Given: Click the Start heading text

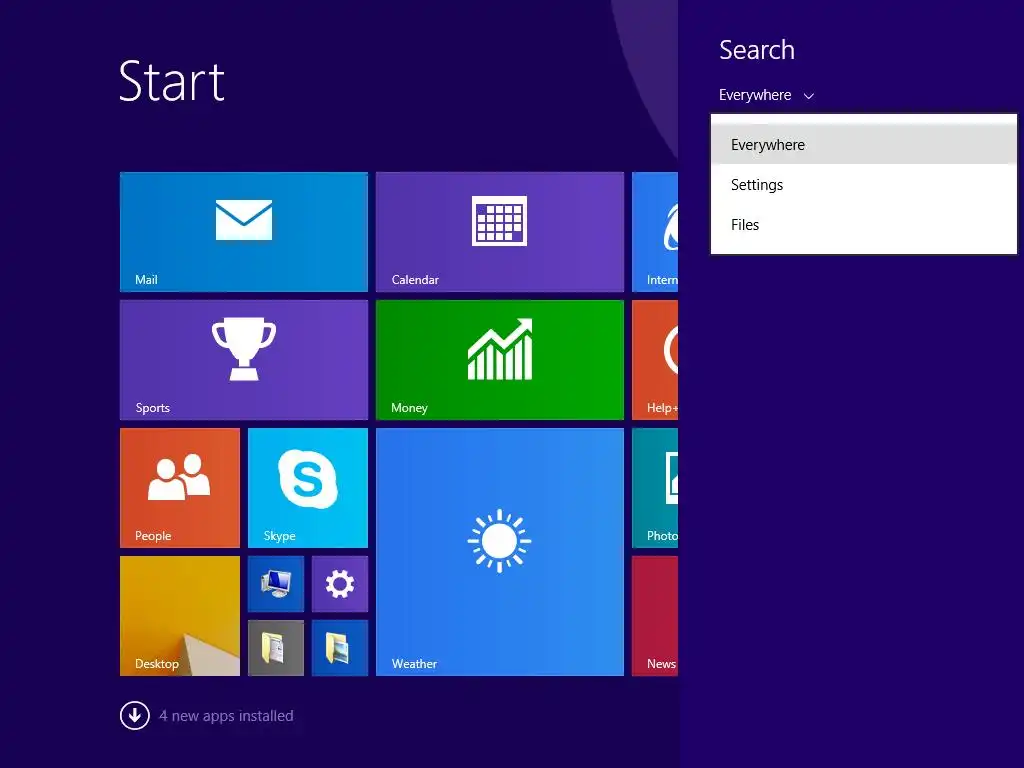Looking at the screenshot, I should 172,81.
